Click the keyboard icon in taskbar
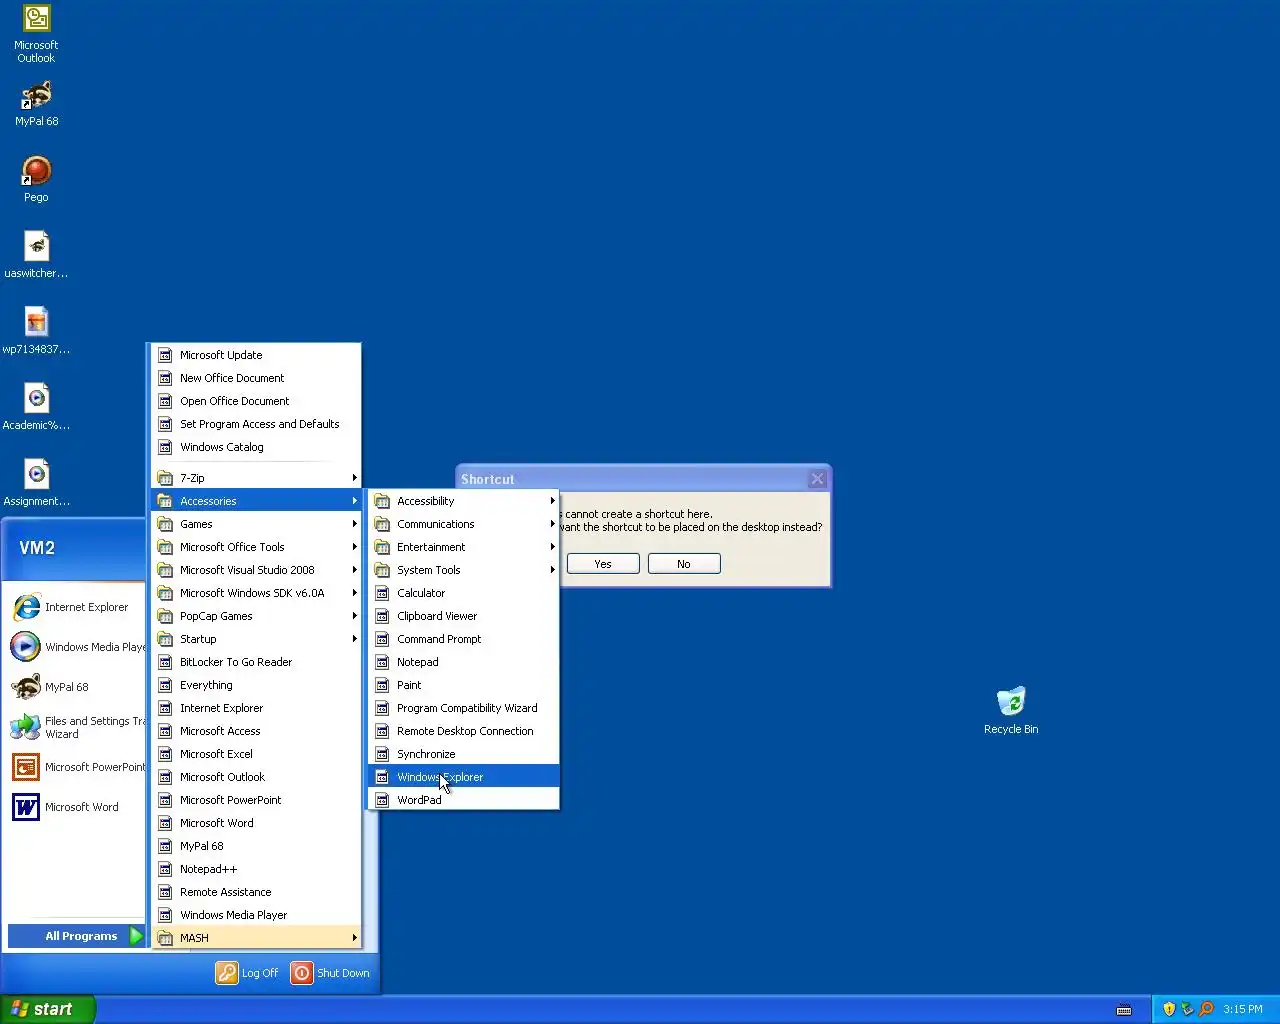 1124,1009
